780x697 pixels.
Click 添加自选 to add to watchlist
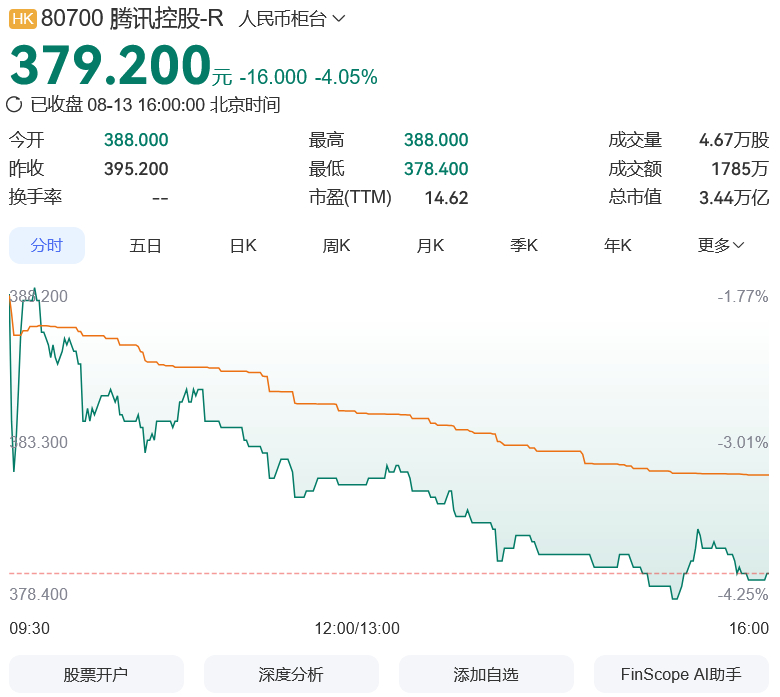pos(486,674)
